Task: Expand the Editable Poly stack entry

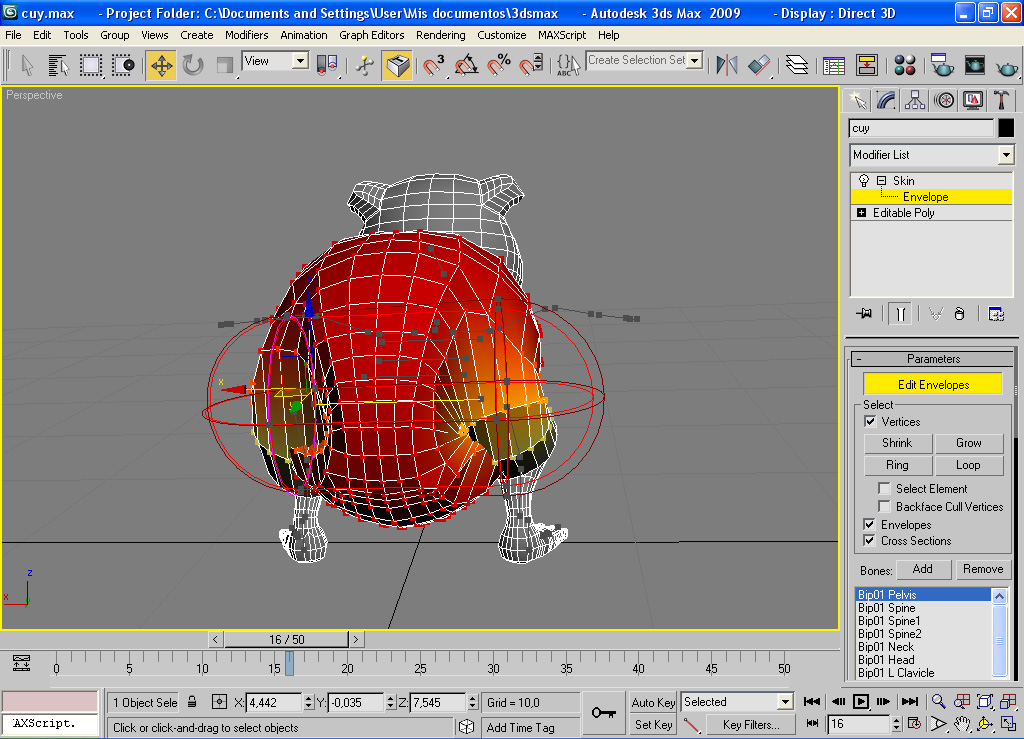Action: [861, 213]
